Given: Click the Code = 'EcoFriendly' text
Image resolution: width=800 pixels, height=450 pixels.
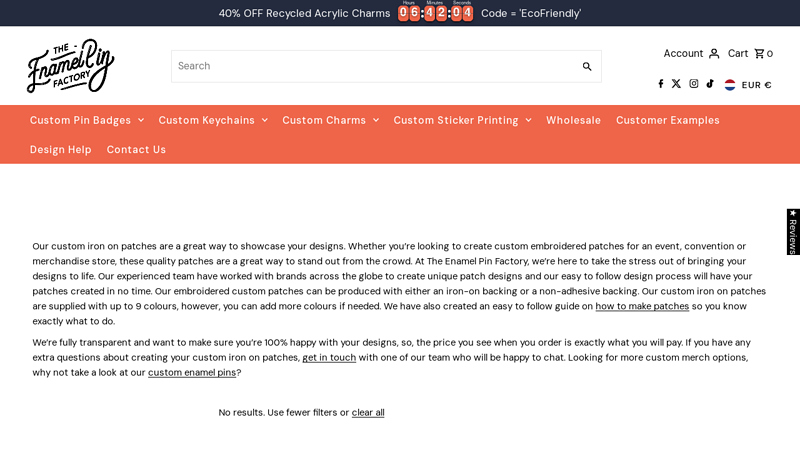Looking at the screenshot, I should pyautogui.click(x=531, y=14).
